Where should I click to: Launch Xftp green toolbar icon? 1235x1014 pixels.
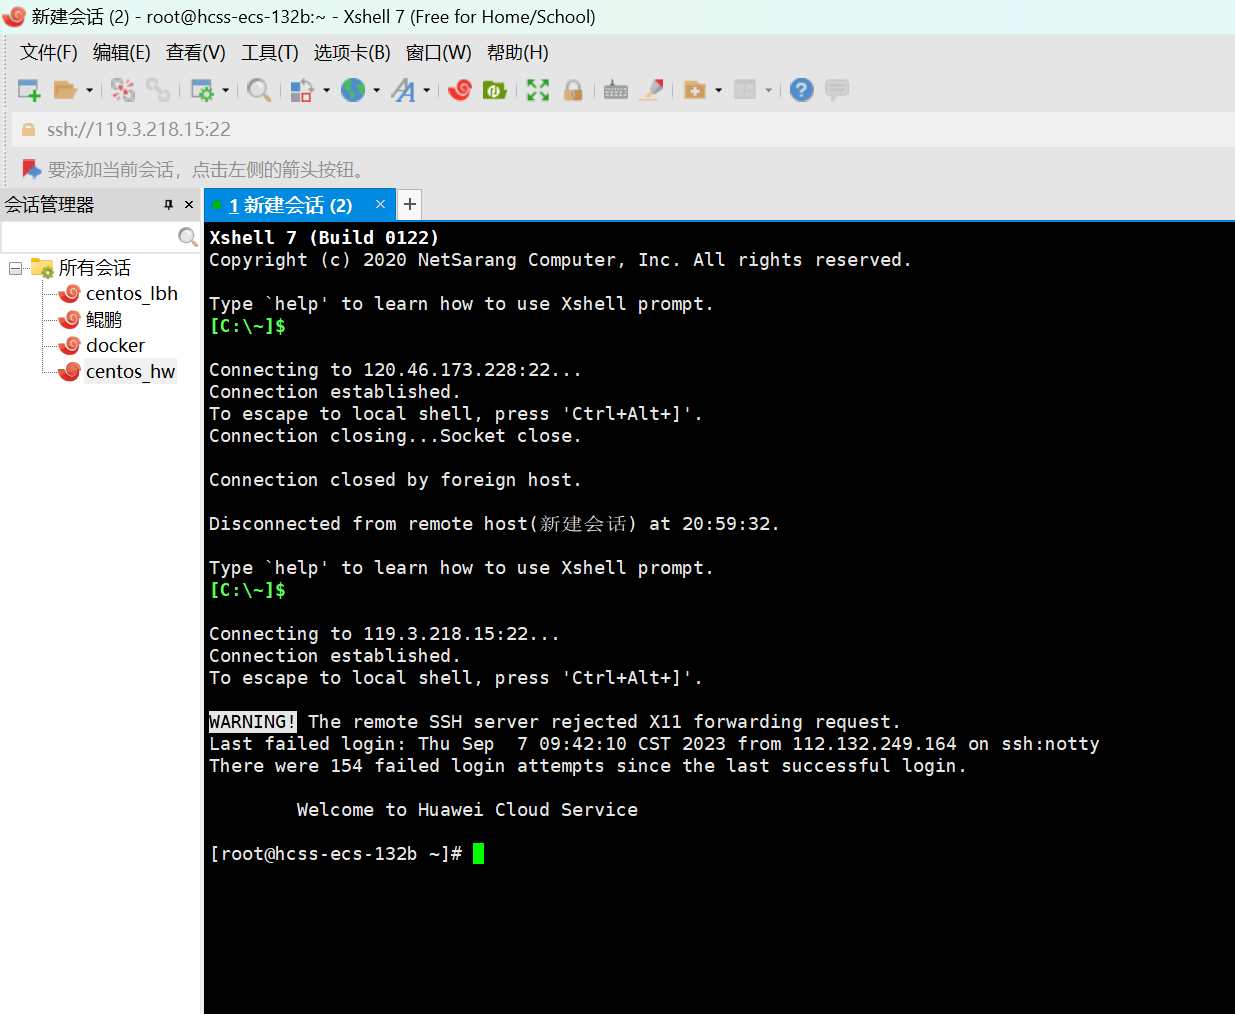pyautogui.click(x=495, y=90)
